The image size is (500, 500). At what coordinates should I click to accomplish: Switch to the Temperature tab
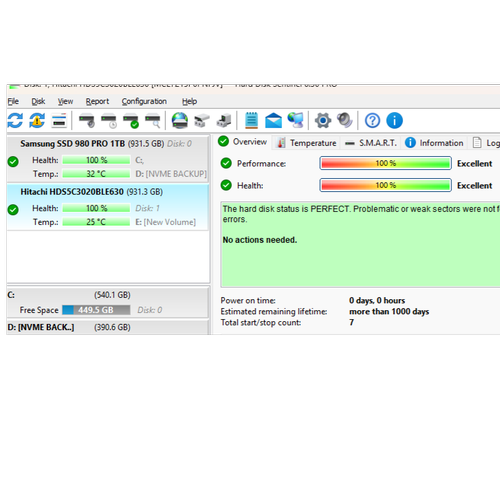[x=307, y=143]
